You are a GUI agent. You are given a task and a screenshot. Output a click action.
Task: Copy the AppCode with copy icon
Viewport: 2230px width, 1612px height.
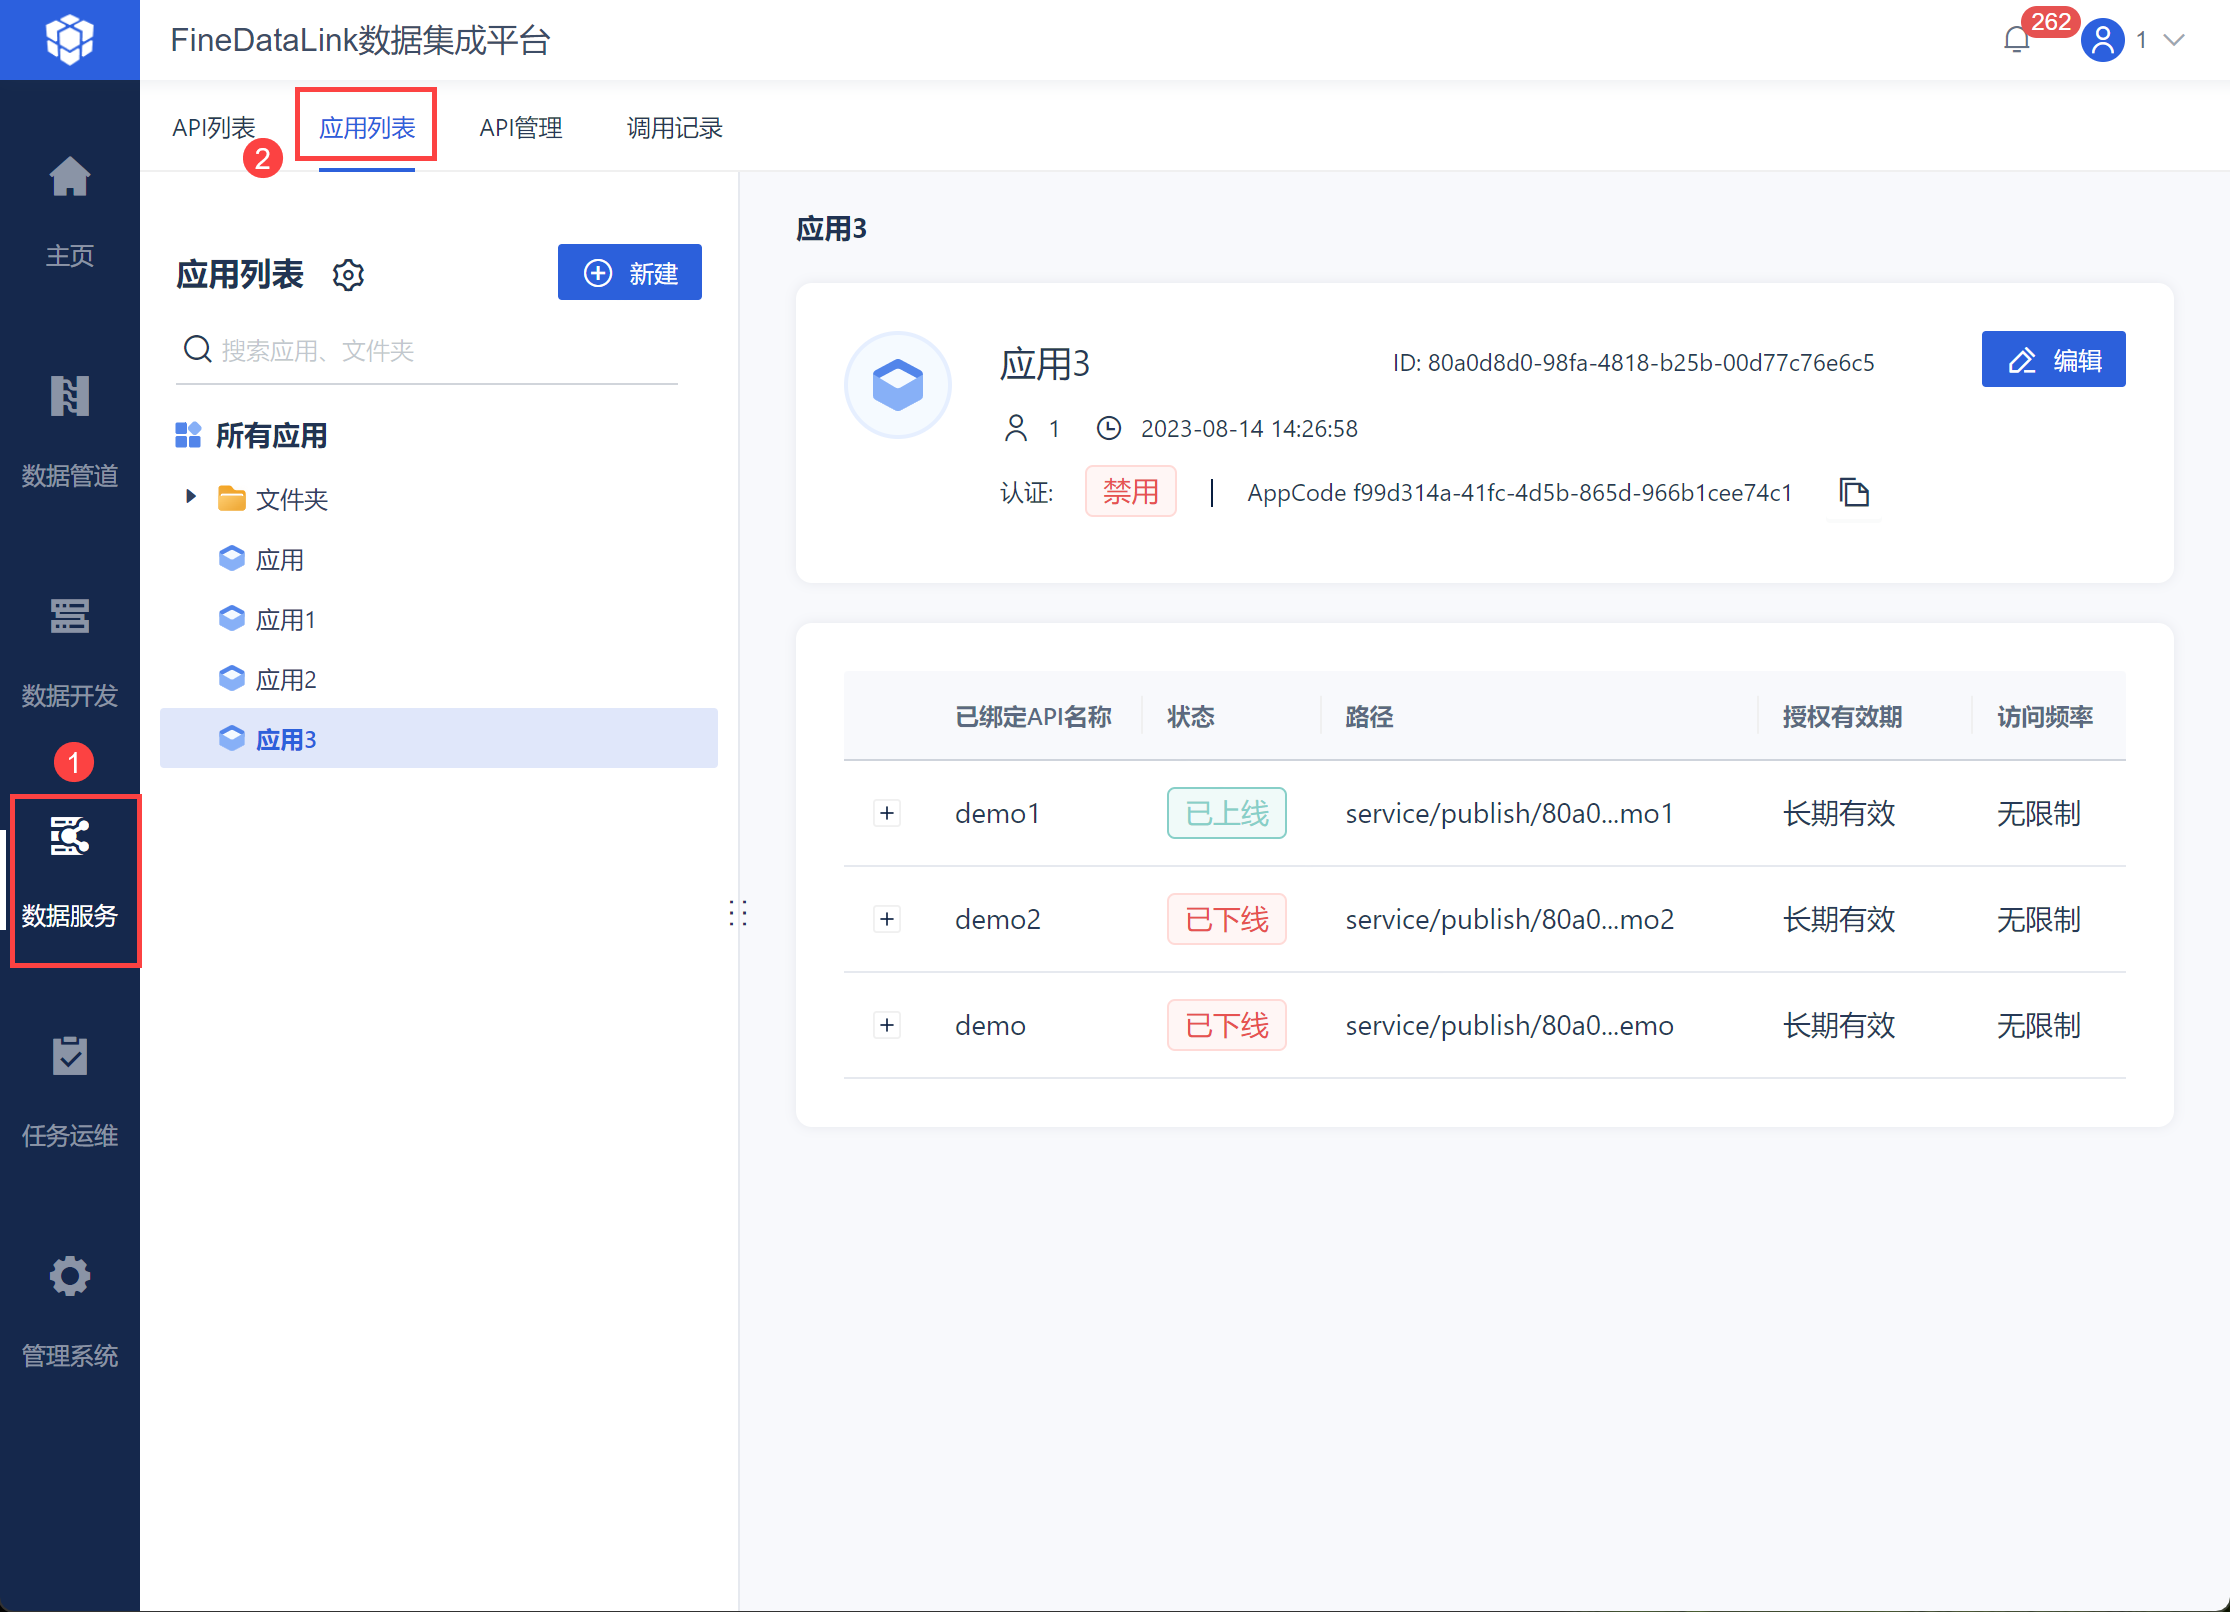point(1854,492)
